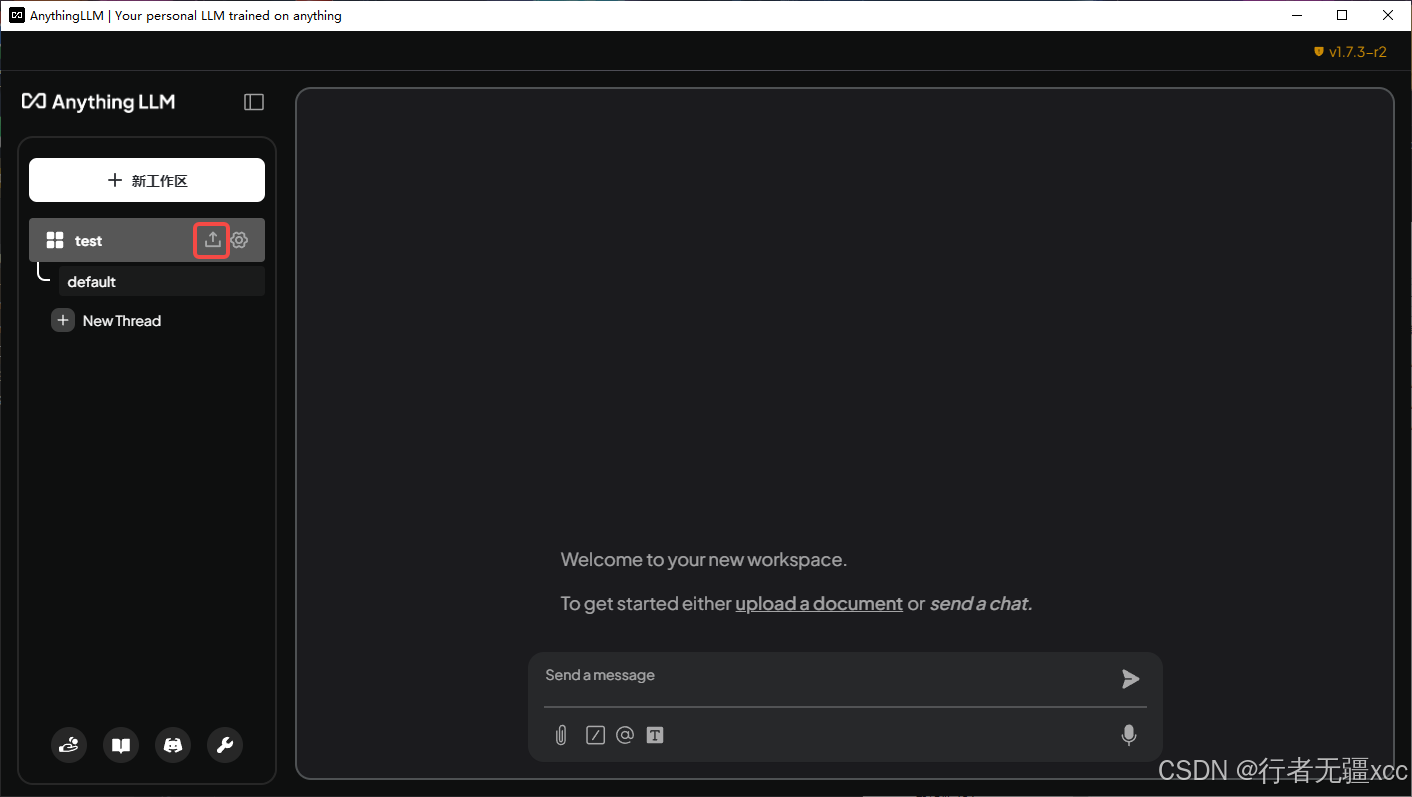Open the test workspace settings gear

coord(239,240)
